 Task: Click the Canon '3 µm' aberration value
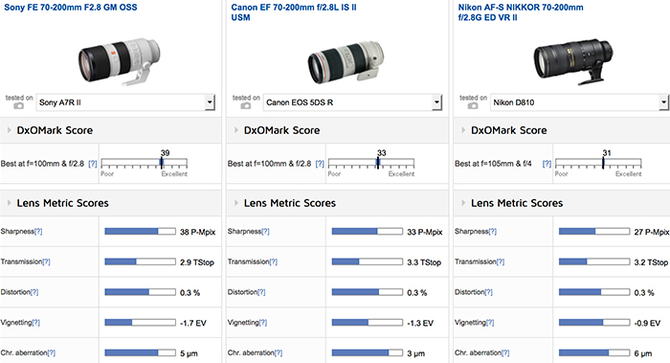[416, 353]
